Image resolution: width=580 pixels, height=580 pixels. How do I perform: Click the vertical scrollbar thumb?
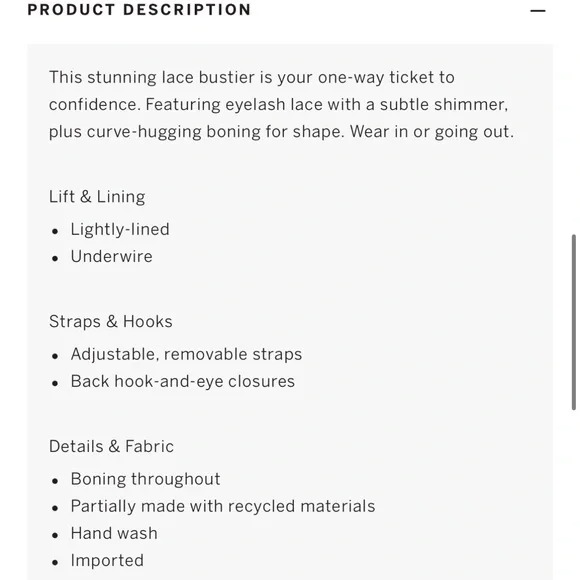click(x=574, y=322)
